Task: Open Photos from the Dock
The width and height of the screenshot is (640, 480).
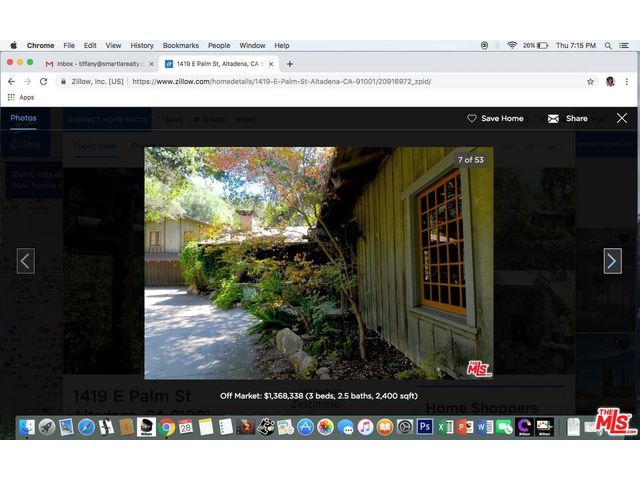Action: tap(325, 427)
